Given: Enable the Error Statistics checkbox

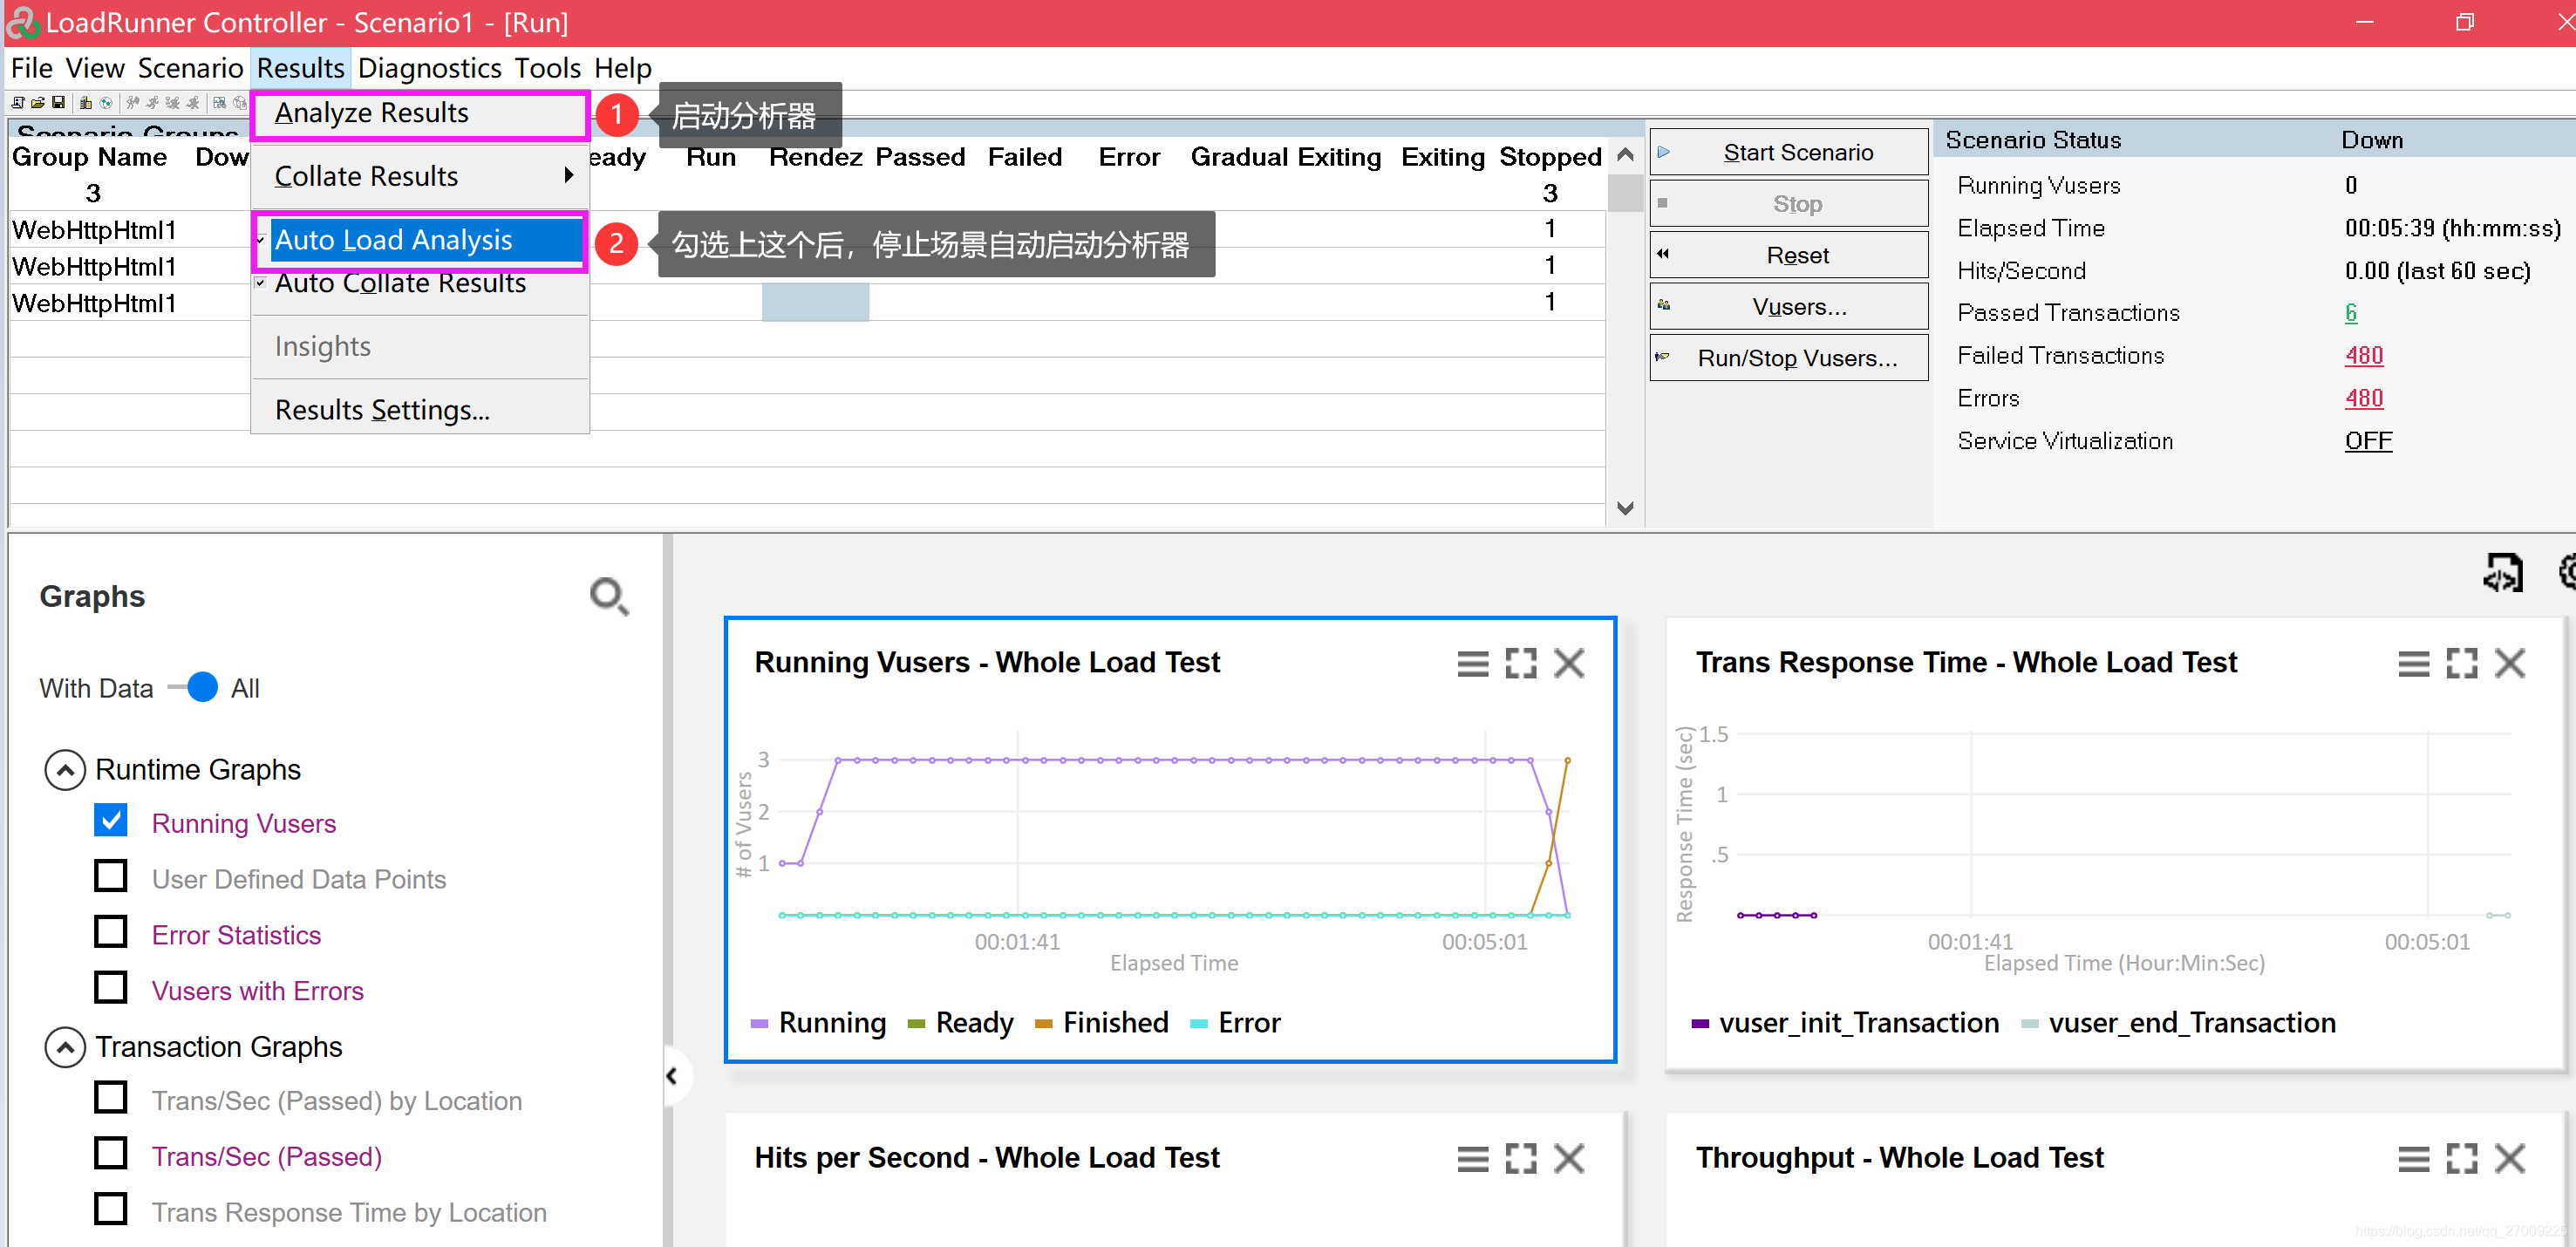Looking at the screenshot, I should (112, 933).
